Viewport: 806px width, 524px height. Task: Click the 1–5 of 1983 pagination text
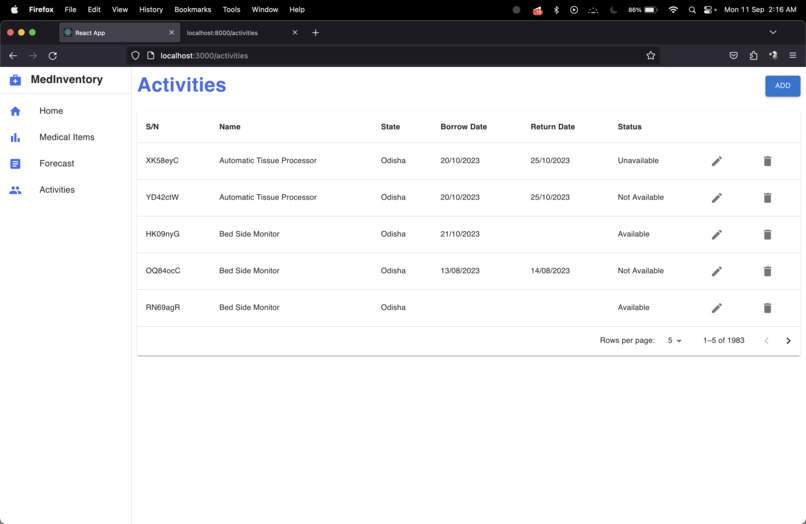tap(724, 340)
